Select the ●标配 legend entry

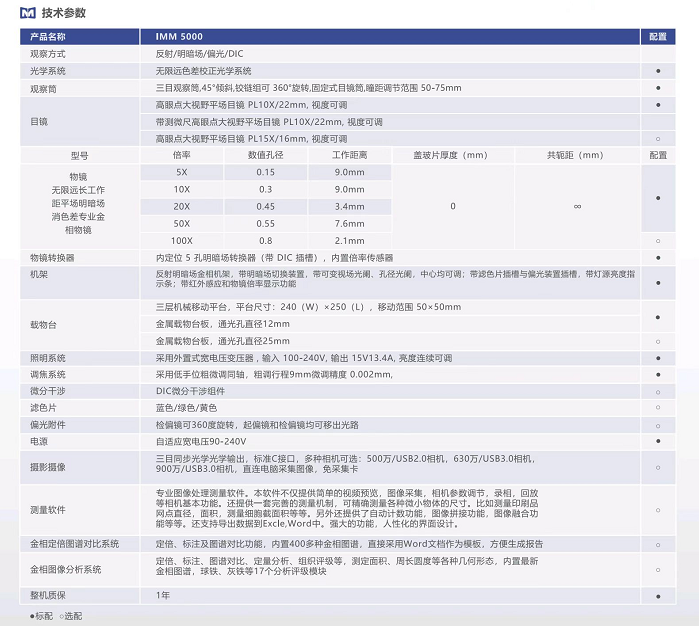pyautogui.click(x=41, y=616)
